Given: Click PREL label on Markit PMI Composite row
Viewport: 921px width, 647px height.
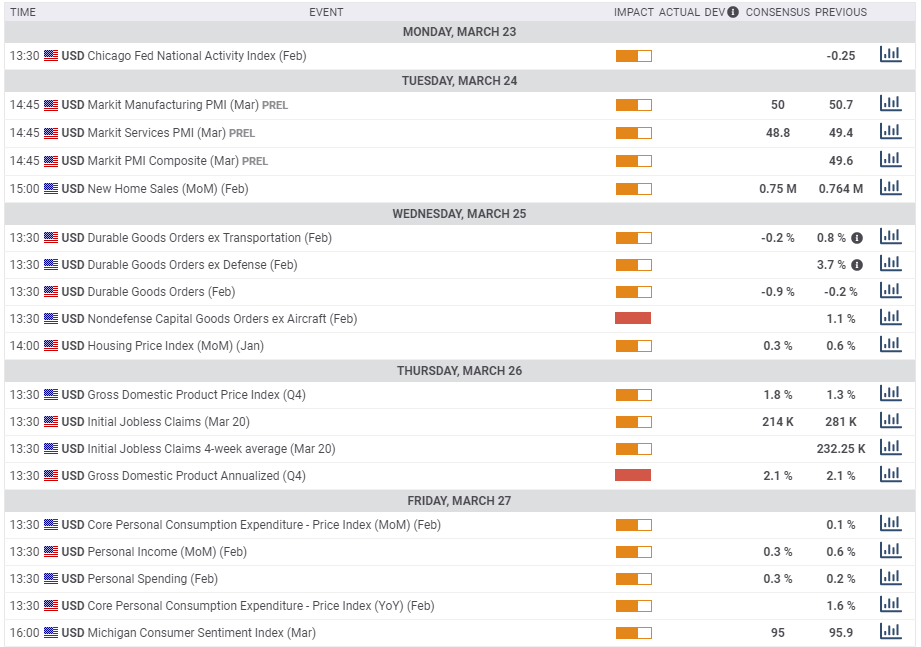Looking at the screenshot, I should tap(255, 161).
